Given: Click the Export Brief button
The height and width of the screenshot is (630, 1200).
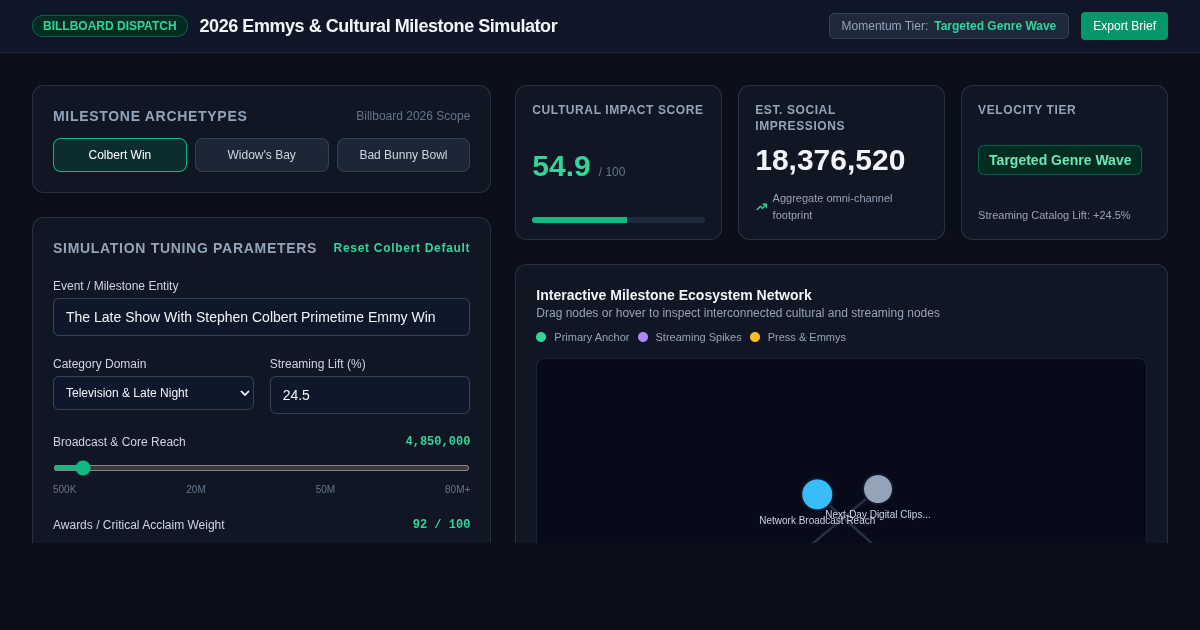Looking at the screenshot, I should coord(1124,26).
